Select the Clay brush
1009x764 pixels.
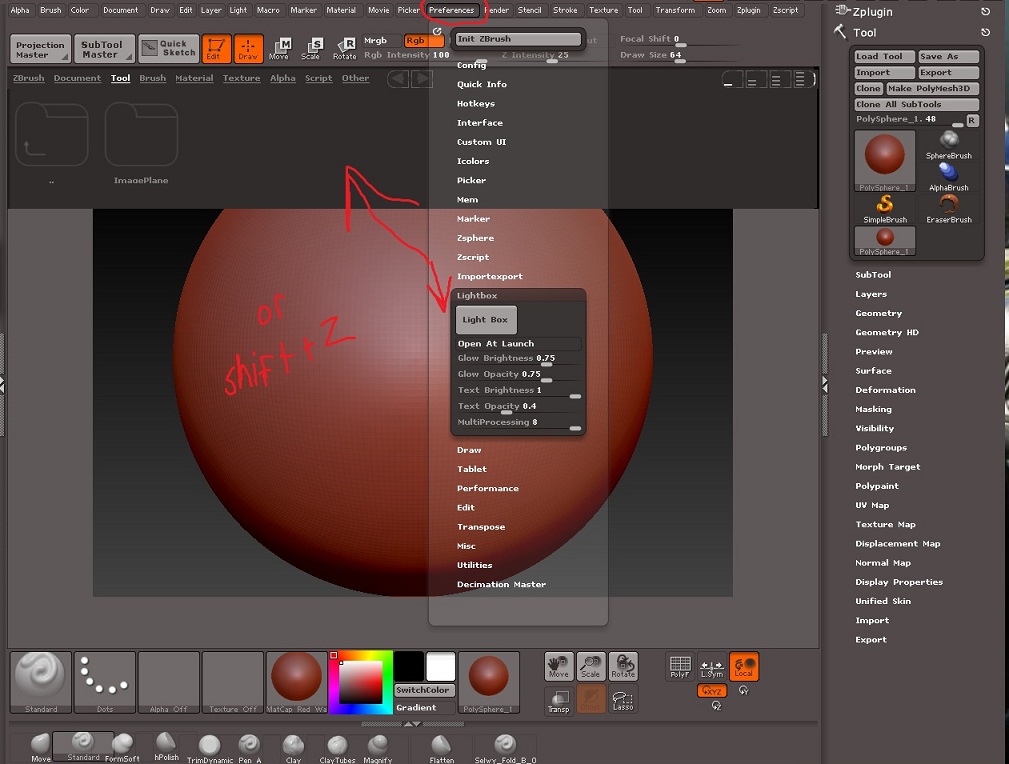[293, 748]
